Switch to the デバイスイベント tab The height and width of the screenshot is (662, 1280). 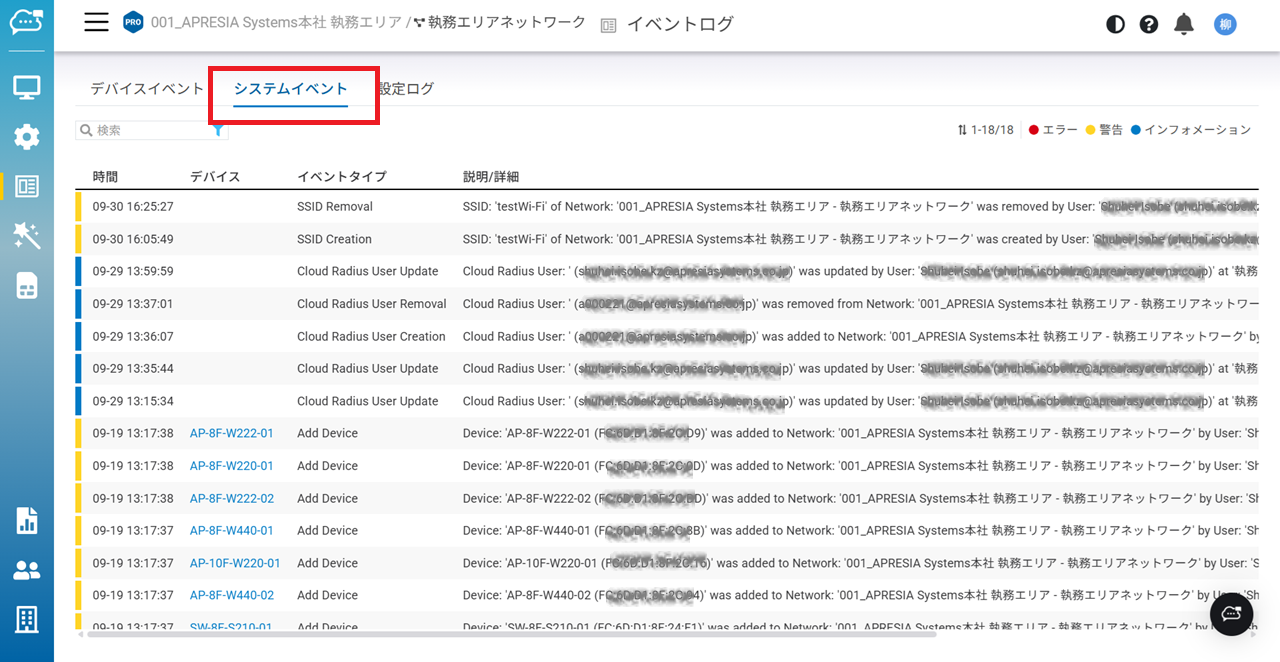point(147,89)
